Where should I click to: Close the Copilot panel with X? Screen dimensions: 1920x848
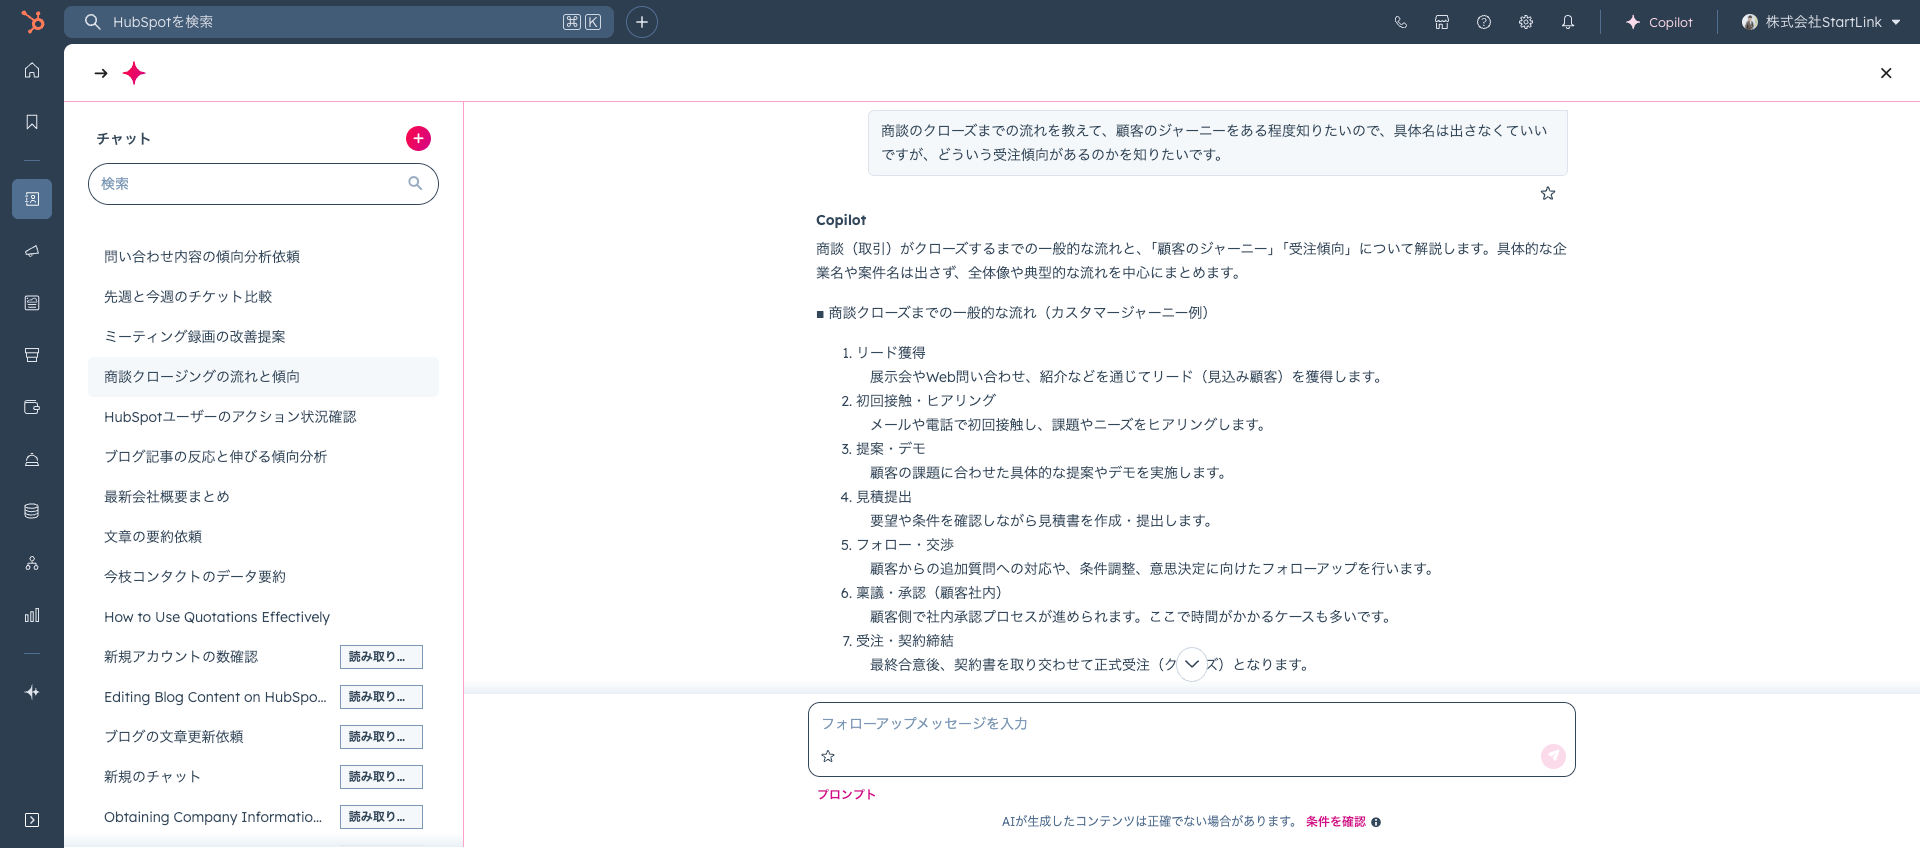point(1886,73)
